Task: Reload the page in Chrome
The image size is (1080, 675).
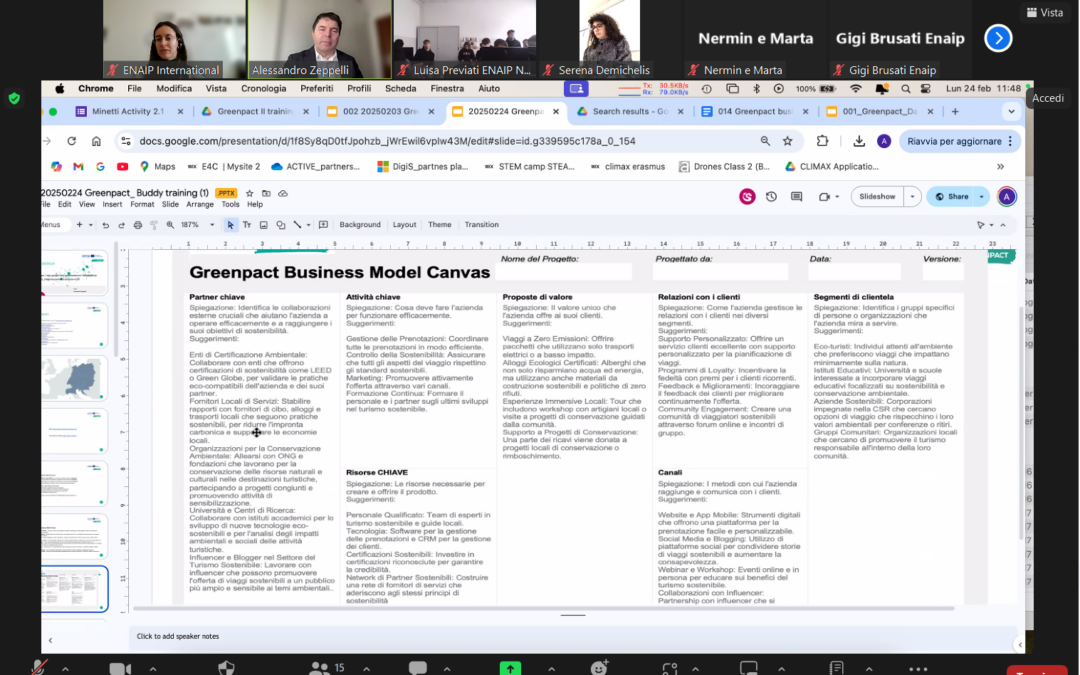Action: 72,141
